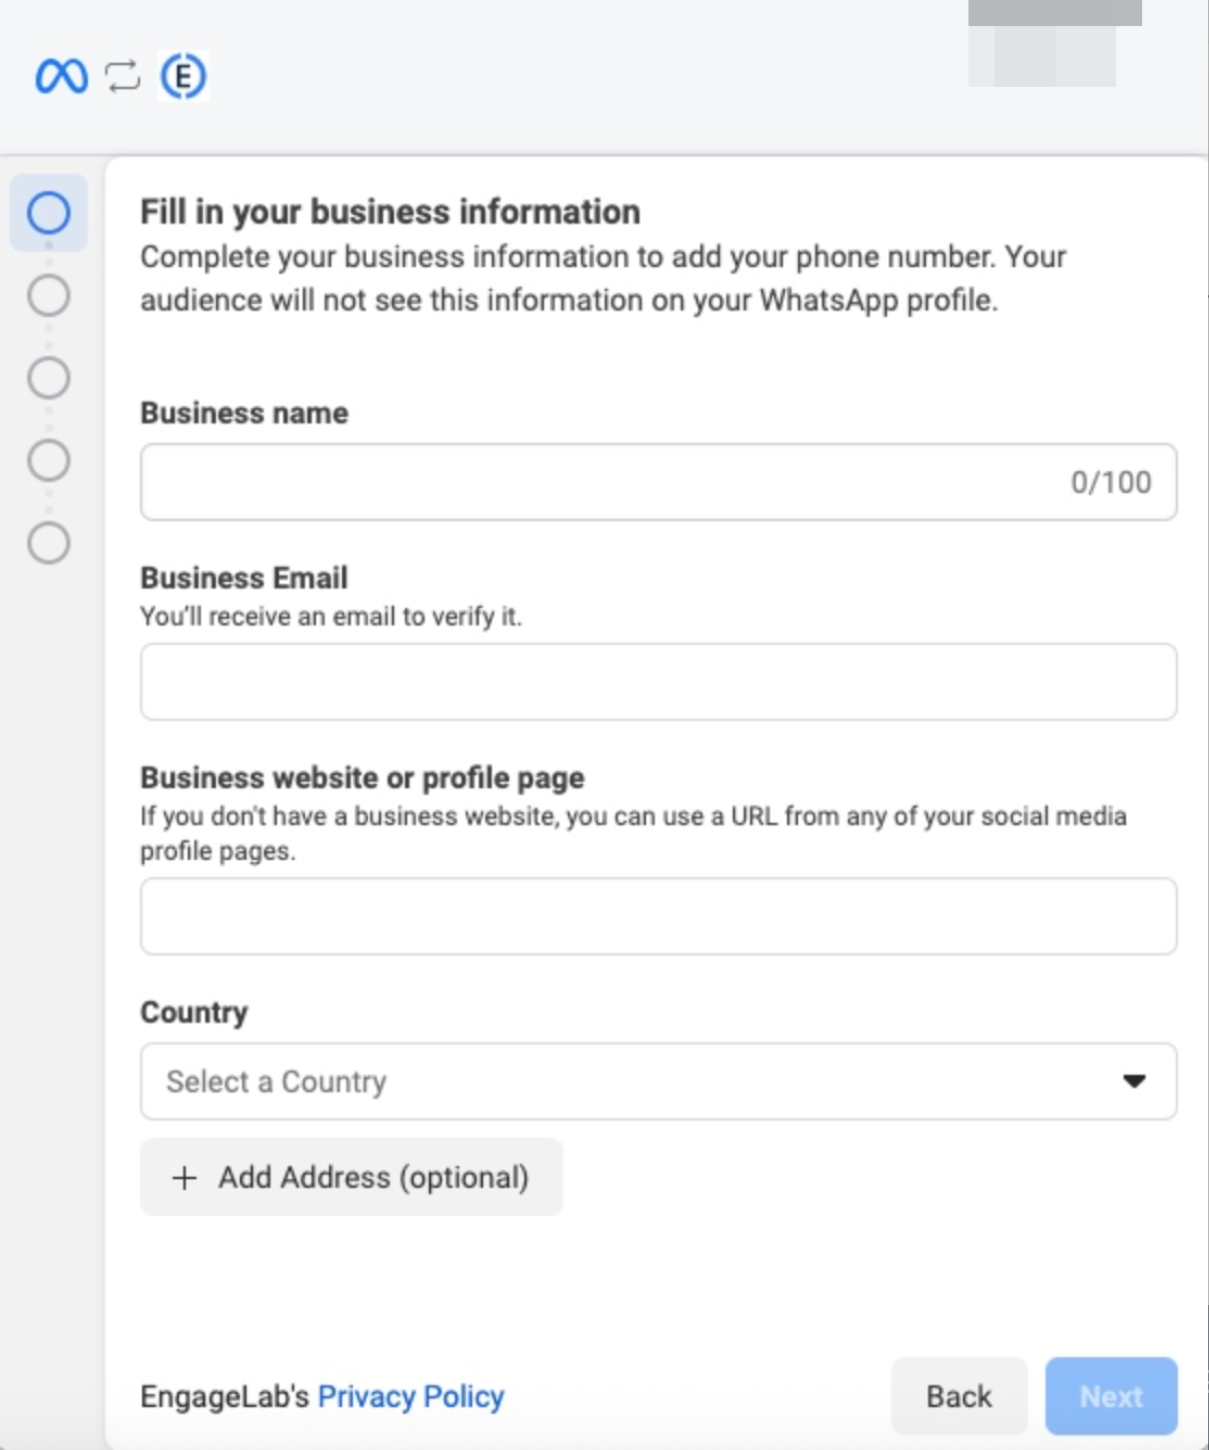Viewport: 1209px width, 1450px height.
Task: Select the first step indicator circle
Action: tap(48, 213)
